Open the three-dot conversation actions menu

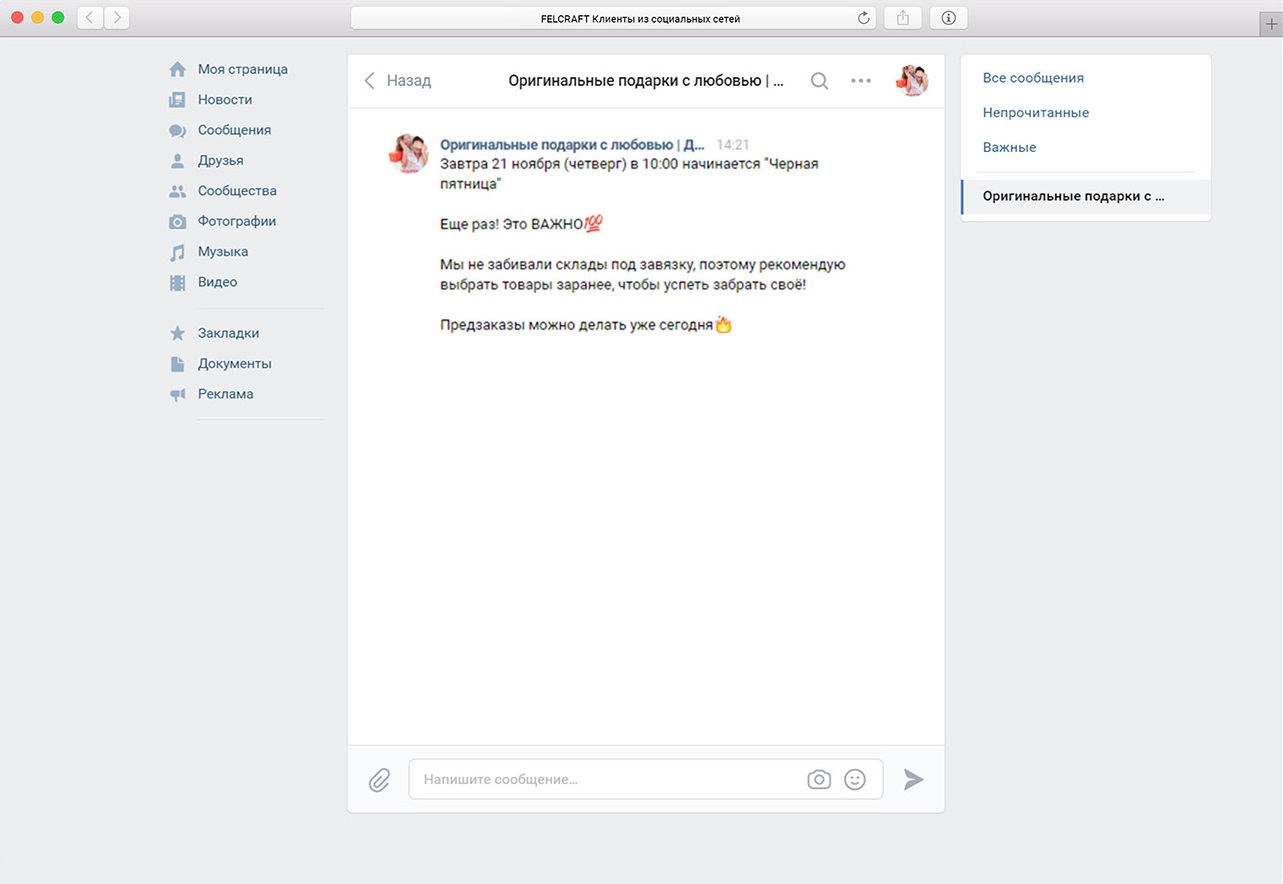[x=860, y=81]
